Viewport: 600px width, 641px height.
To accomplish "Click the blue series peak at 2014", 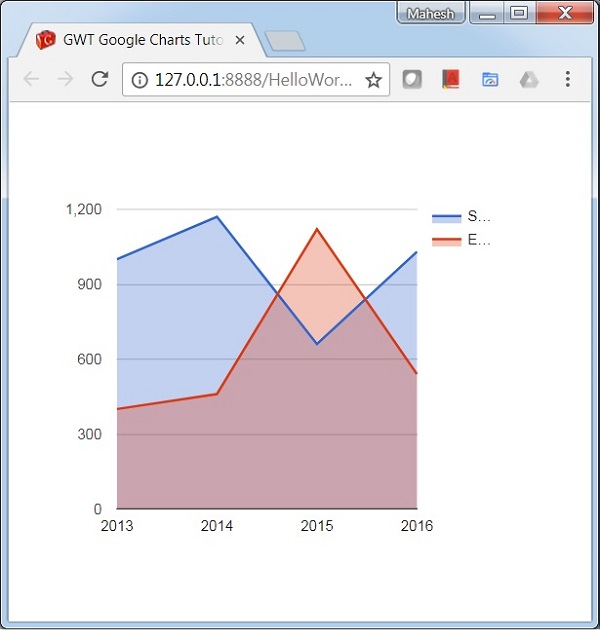I will [x=217, y=216].
